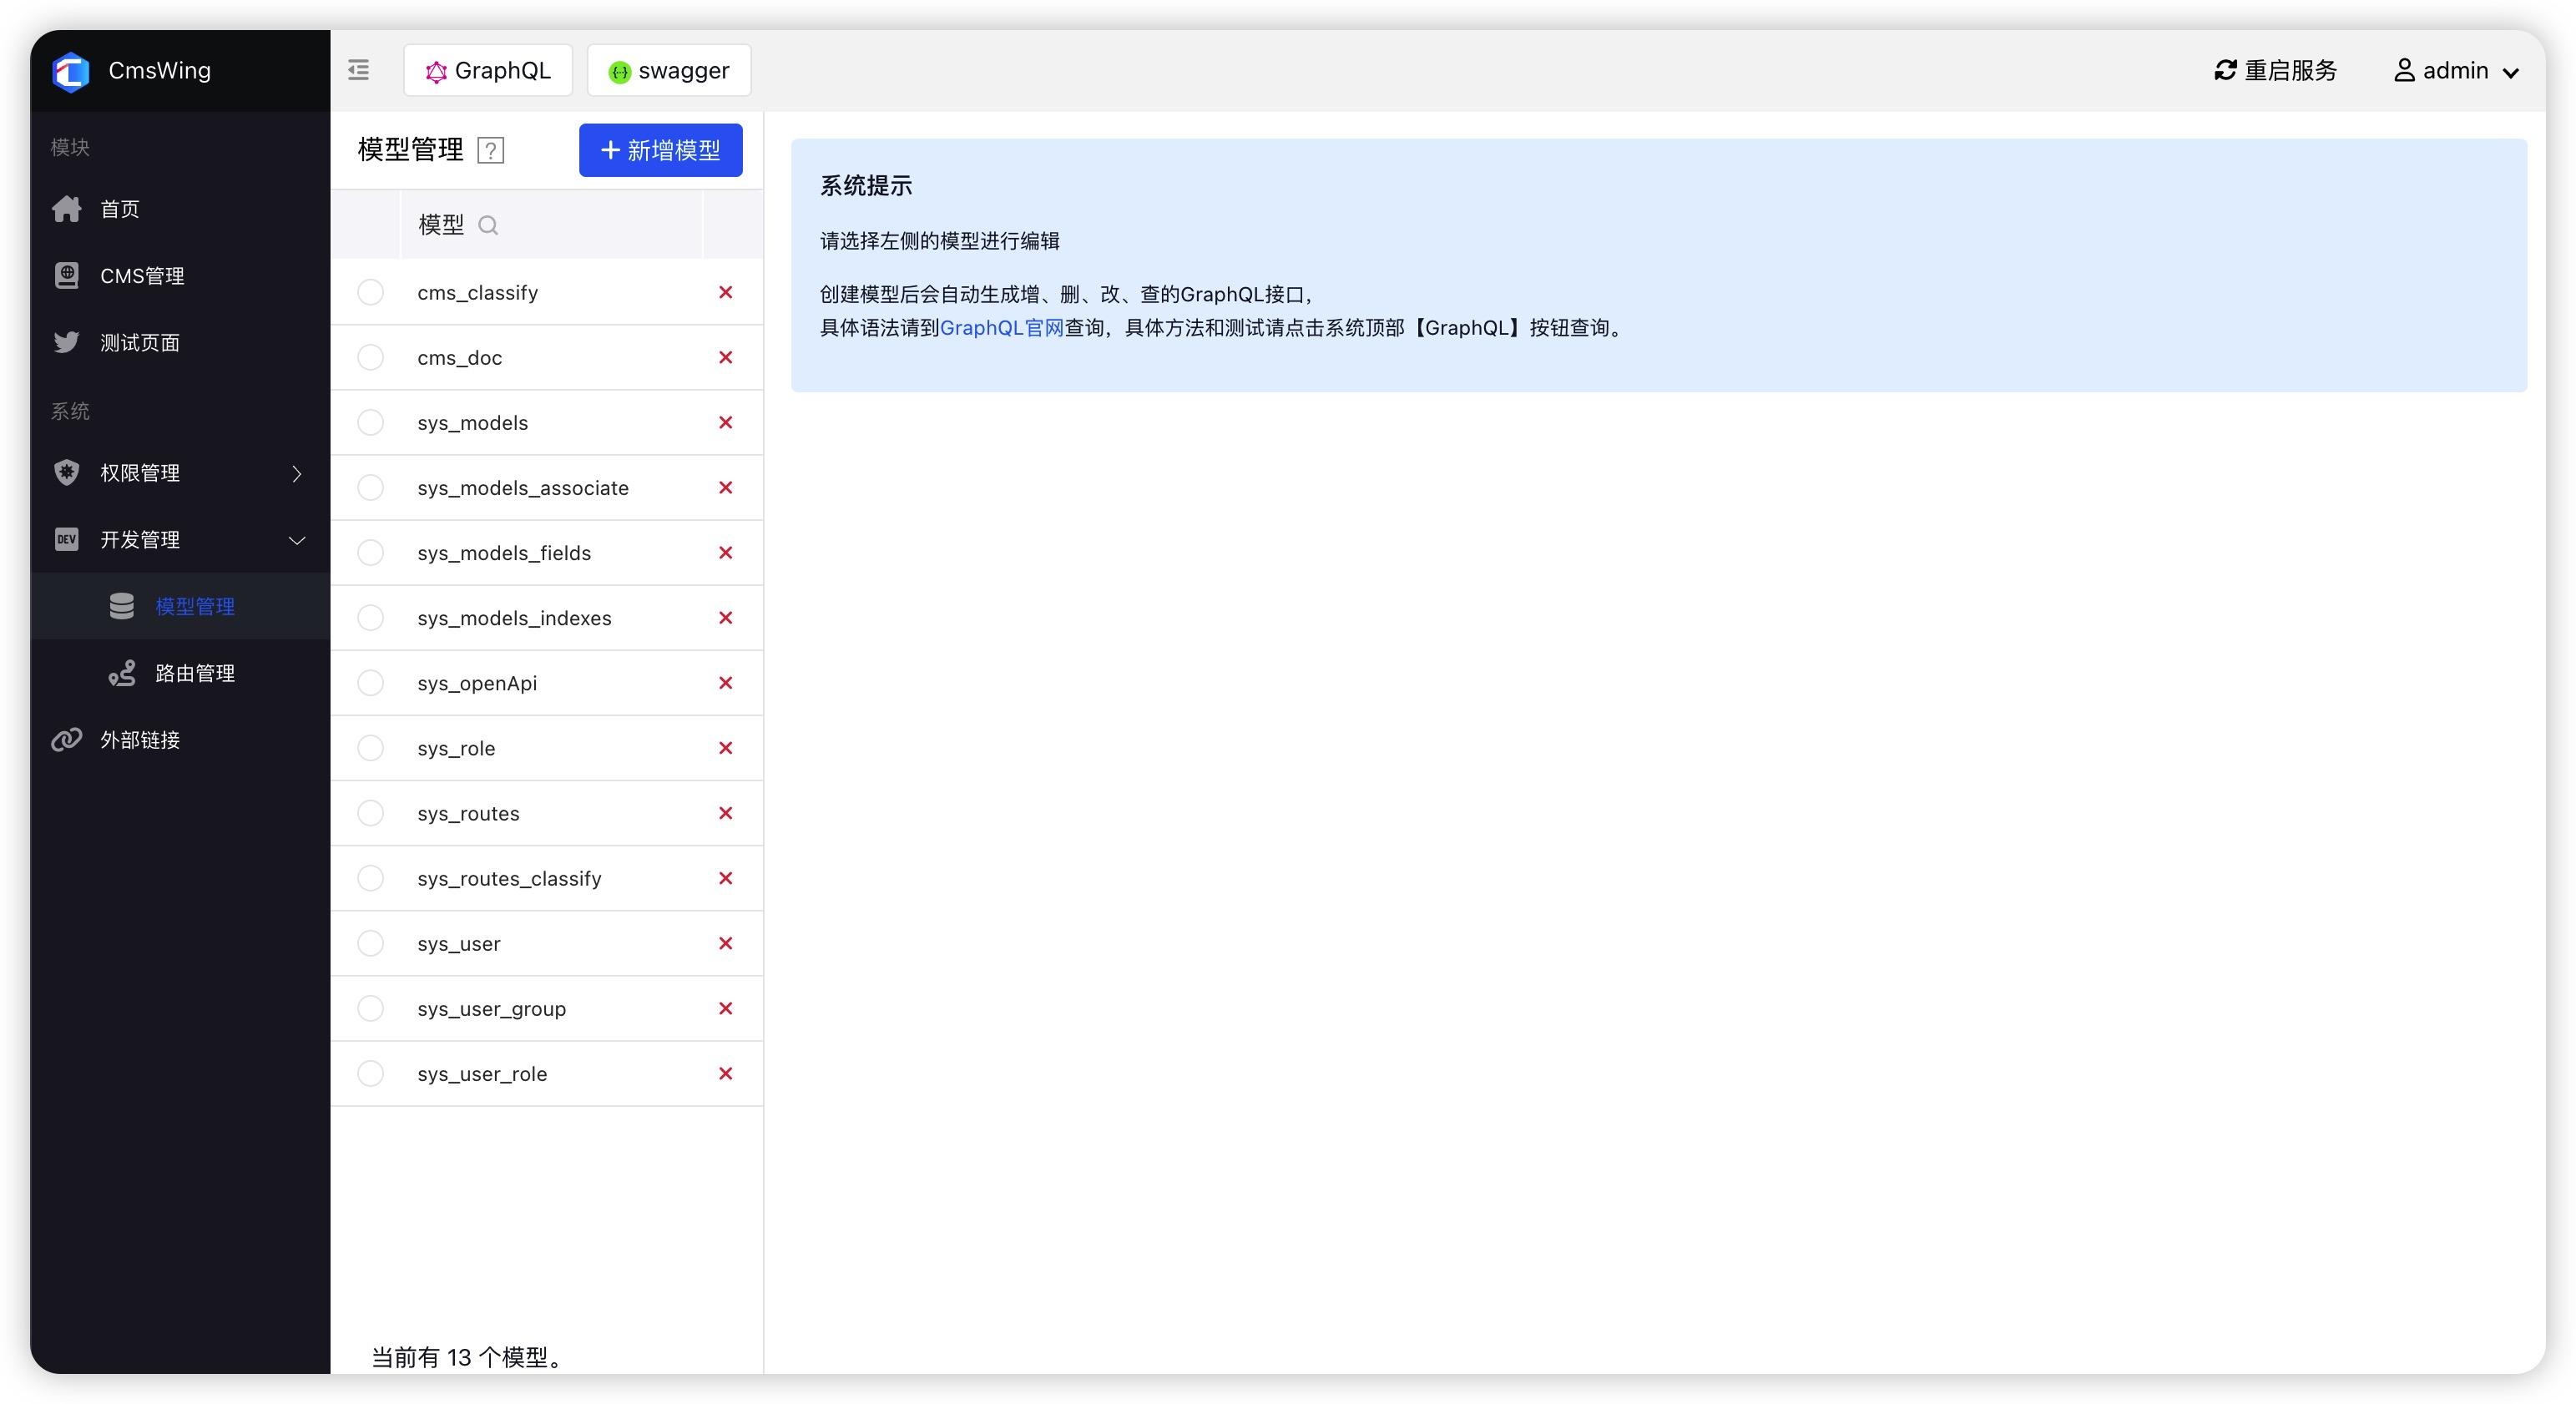
Task: Delete sys_role with the red X
Action: coord(726,748)
